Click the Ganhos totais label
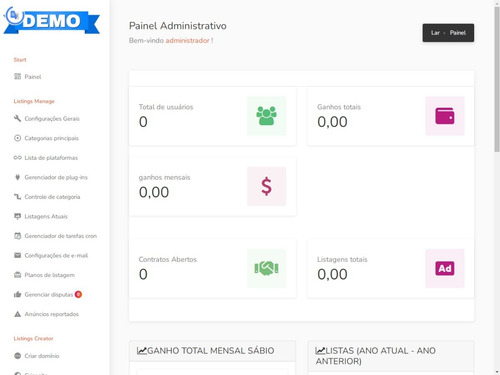The width and height of the screenshot is (500, 375). 339,107
